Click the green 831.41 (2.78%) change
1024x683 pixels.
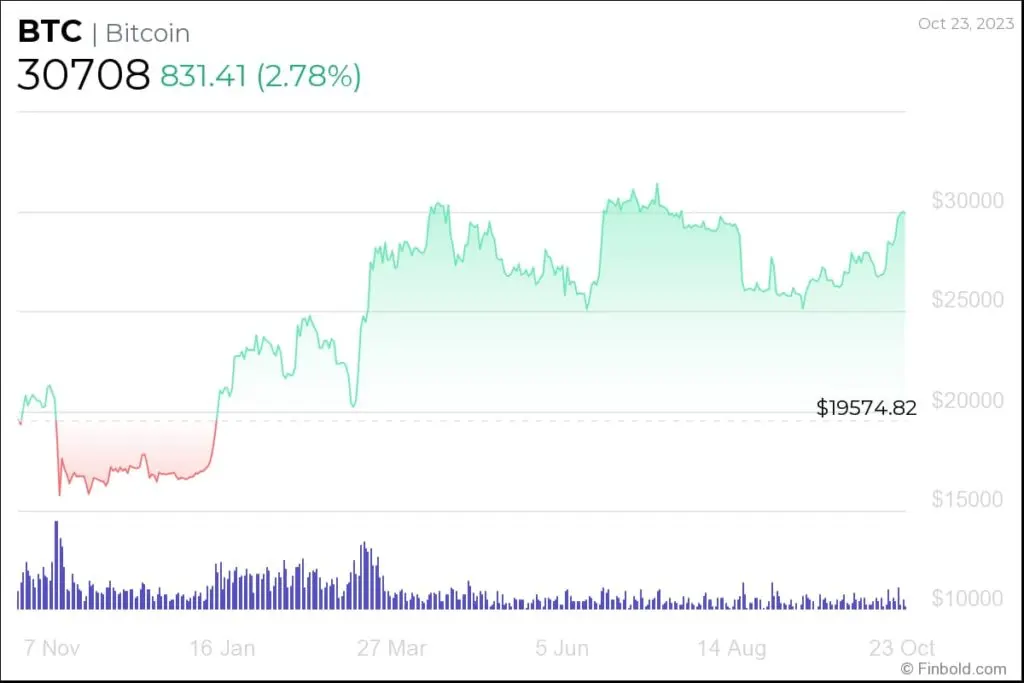tap(261, 76)
